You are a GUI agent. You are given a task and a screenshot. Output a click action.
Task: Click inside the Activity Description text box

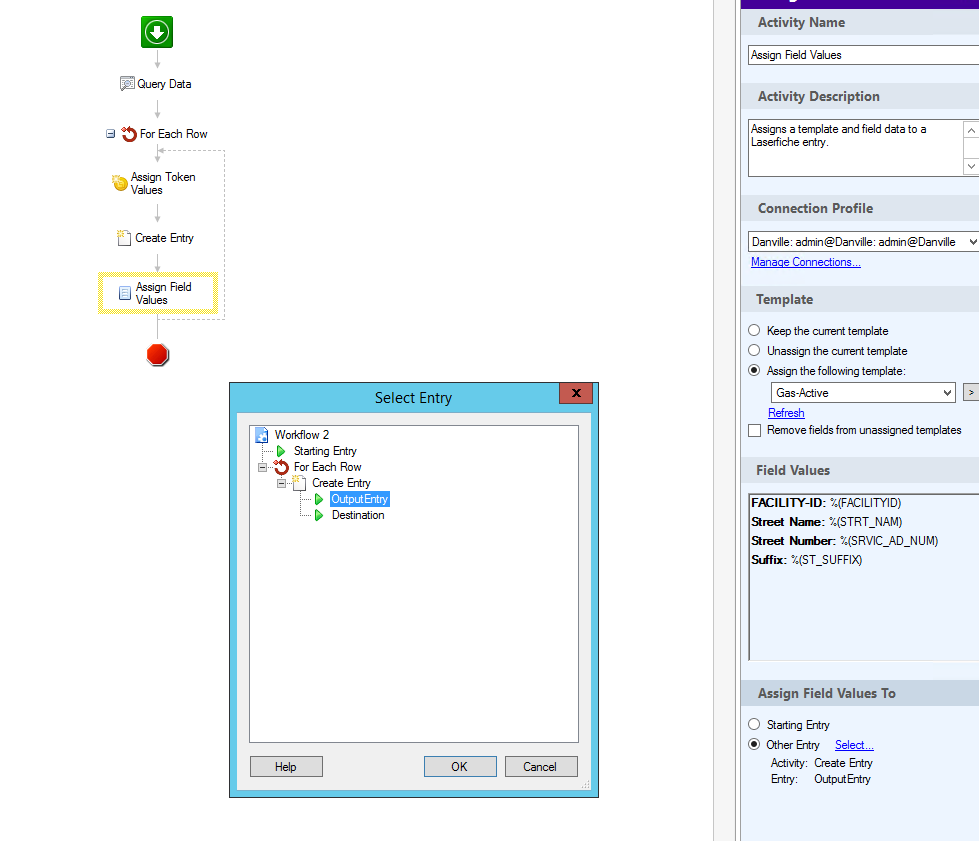pyautogui.click(x=855, y=148)
